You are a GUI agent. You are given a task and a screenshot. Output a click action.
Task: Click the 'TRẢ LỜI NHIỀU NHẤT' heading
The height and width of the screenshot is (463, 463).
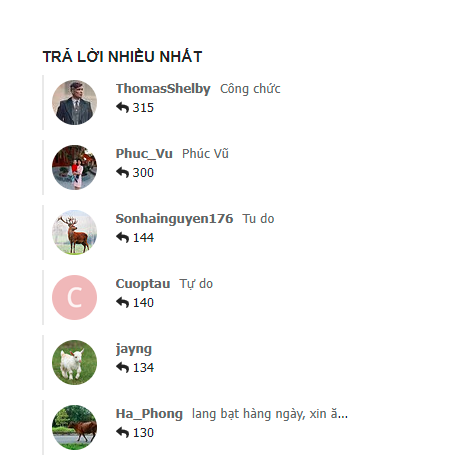coord(122,56)
